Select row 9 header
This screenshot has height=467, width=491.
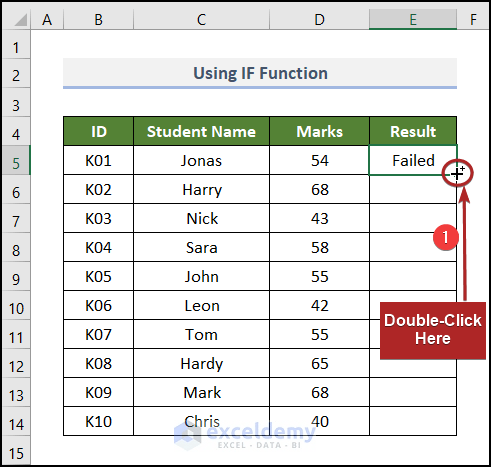coord(16,276)
